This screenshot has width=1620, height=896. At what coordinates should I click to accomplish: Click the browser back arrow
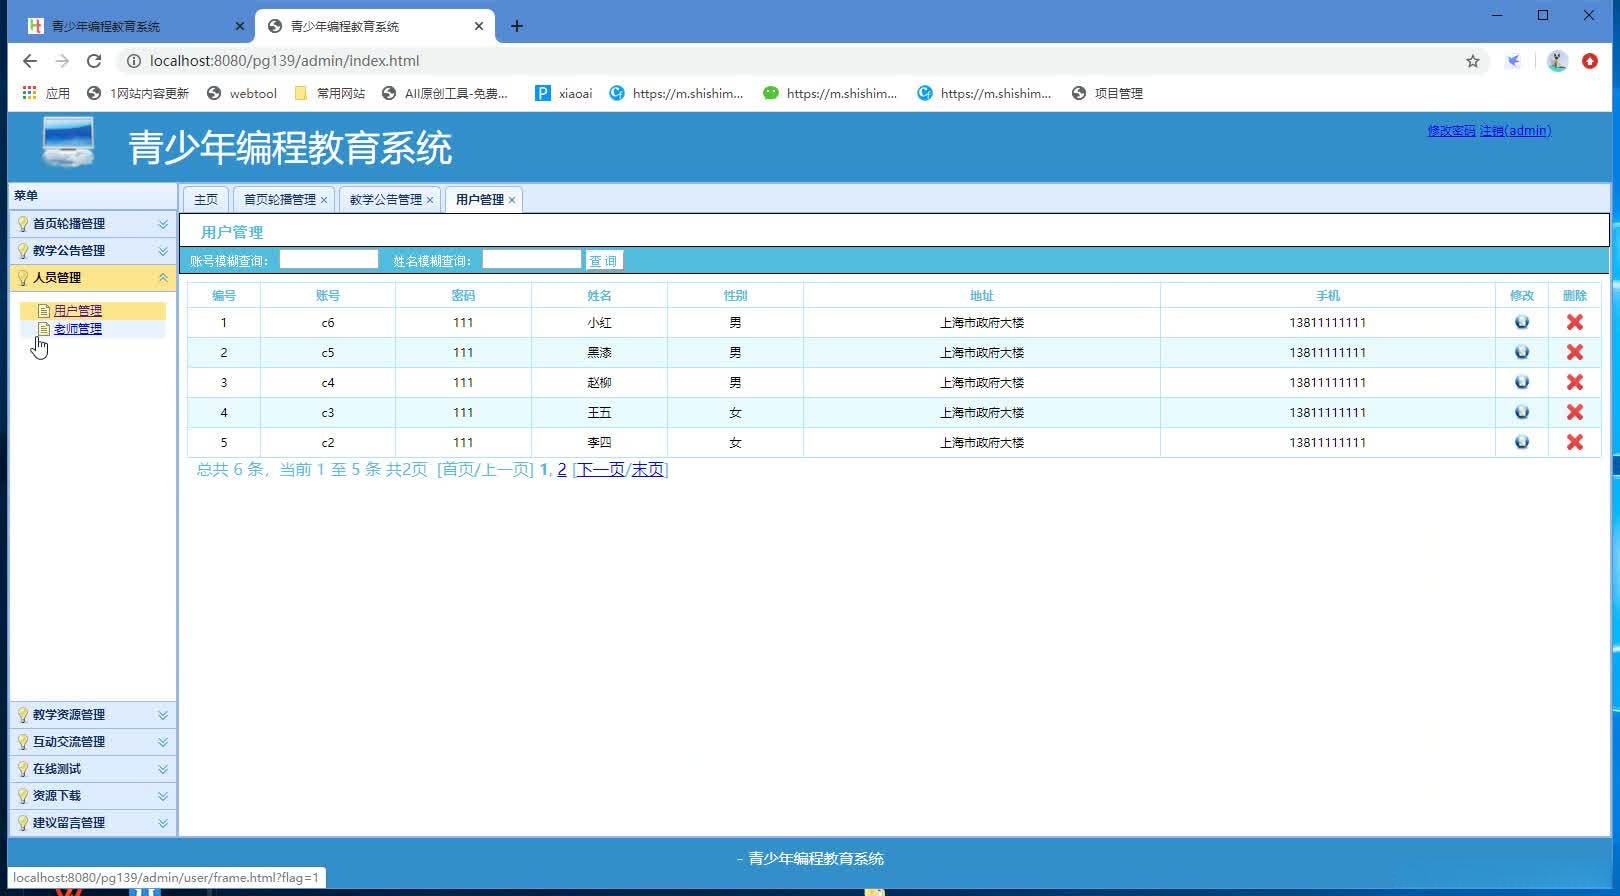pos(30,61)
